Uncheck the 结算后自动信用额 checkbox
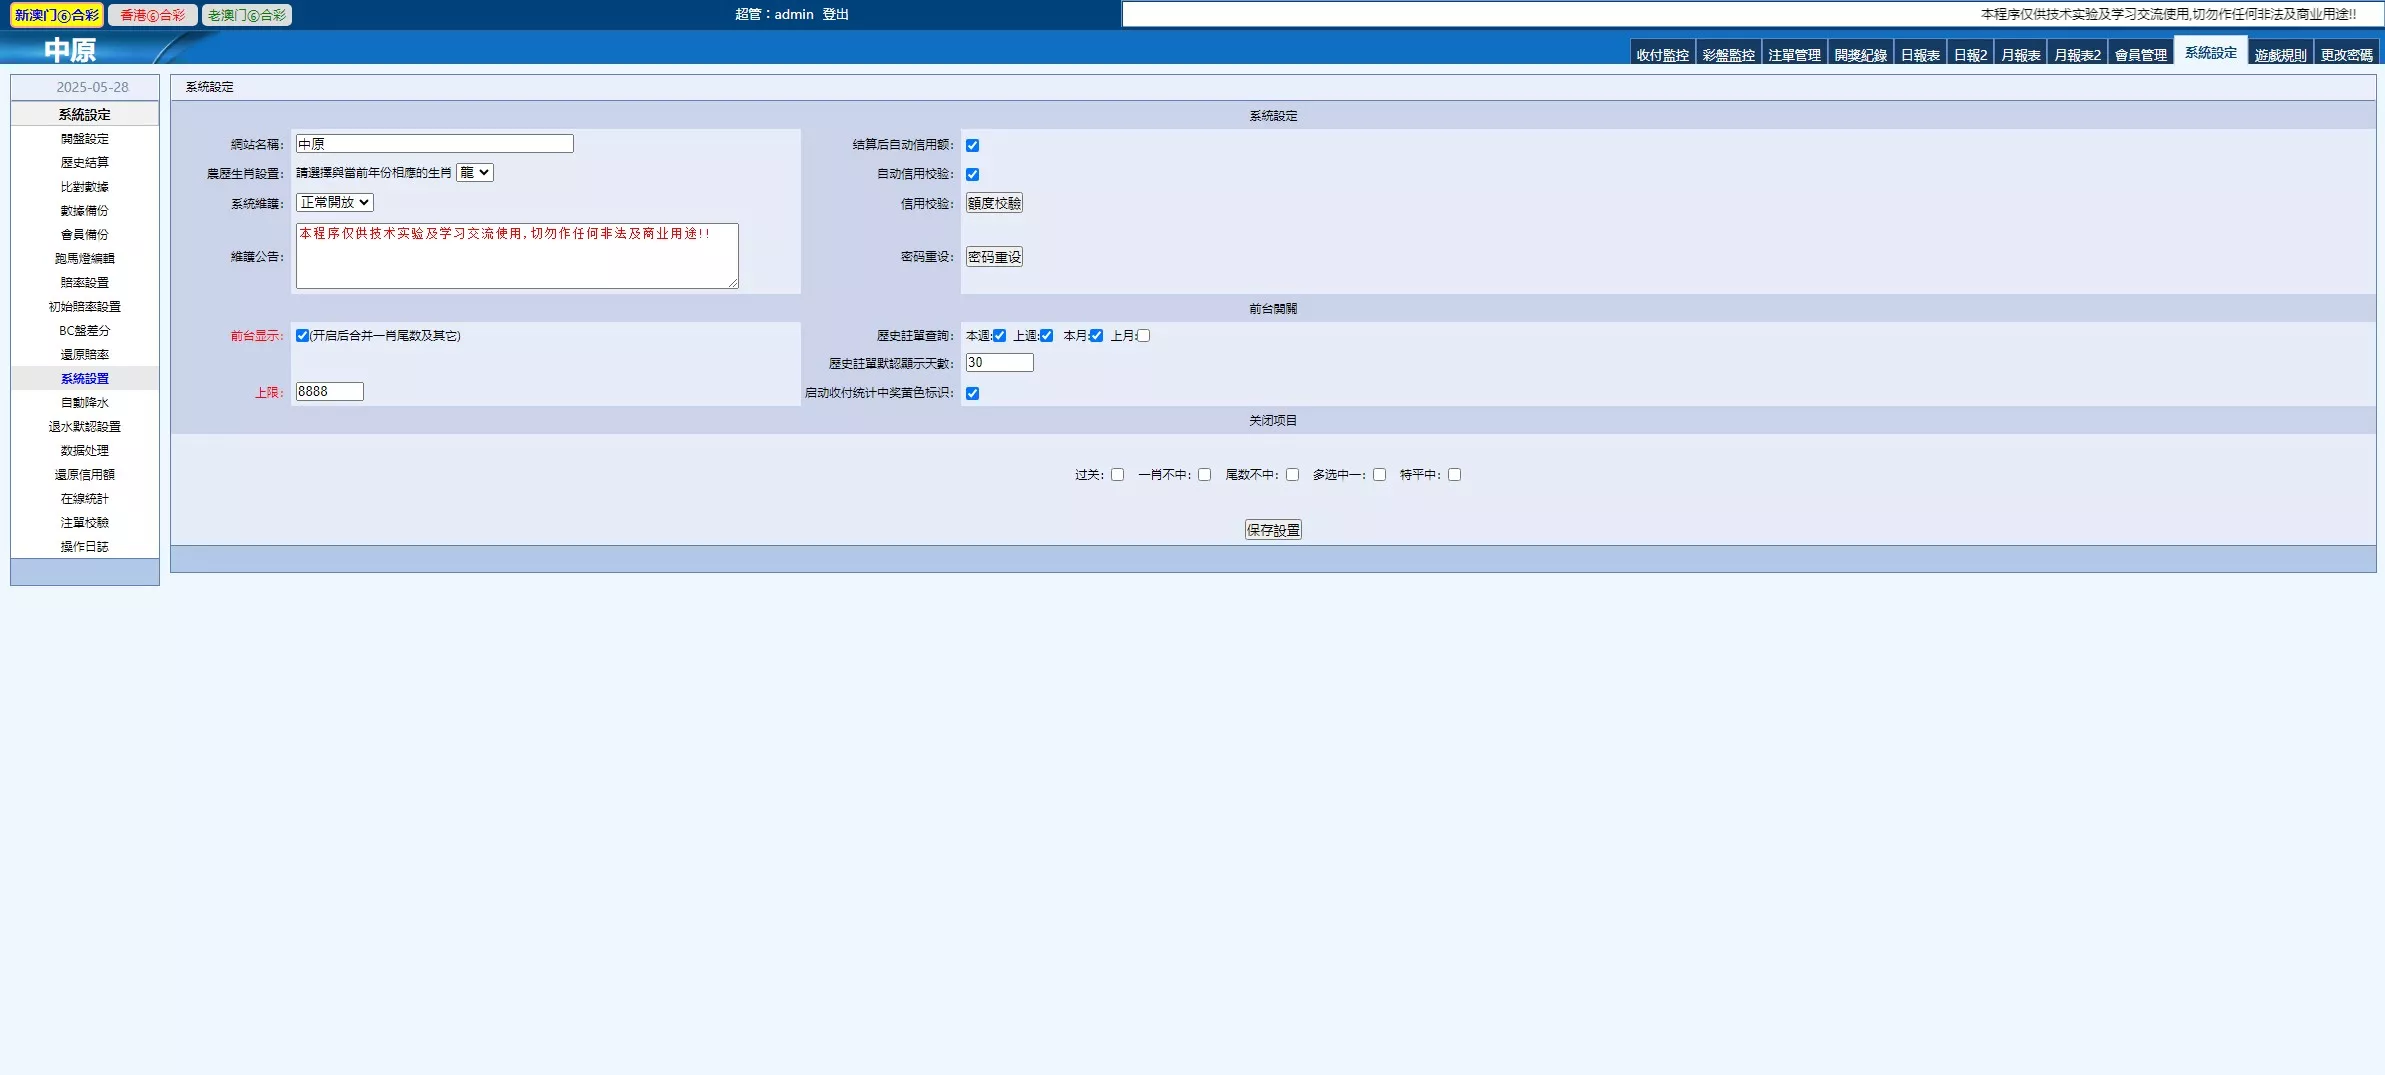Screen dimensions: 2385x1075 click(x=972, y=145)
